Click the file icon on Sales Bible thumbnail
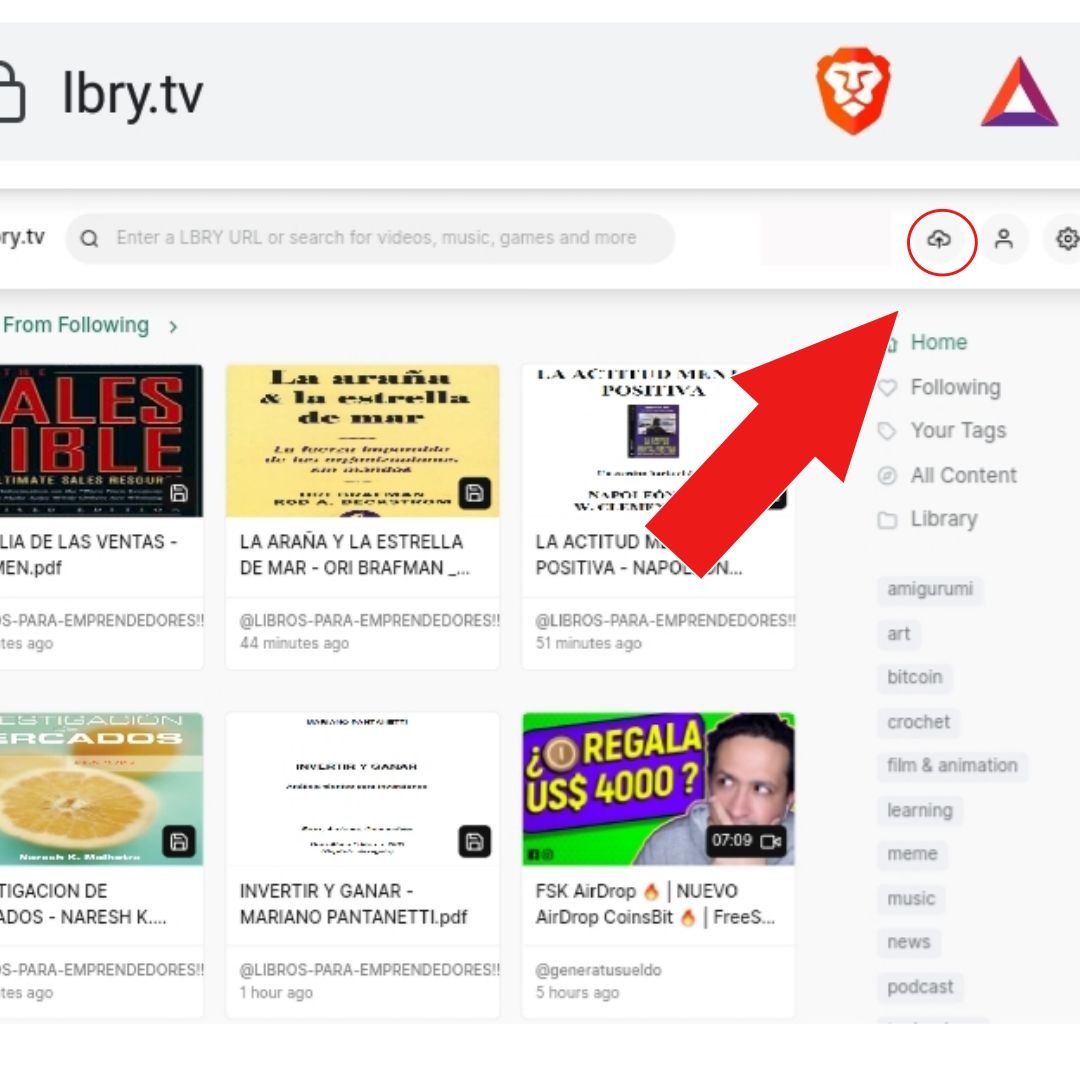The height and width of the screenshot is (1080, 1080). pyautogui.click(x=179, y=493)
